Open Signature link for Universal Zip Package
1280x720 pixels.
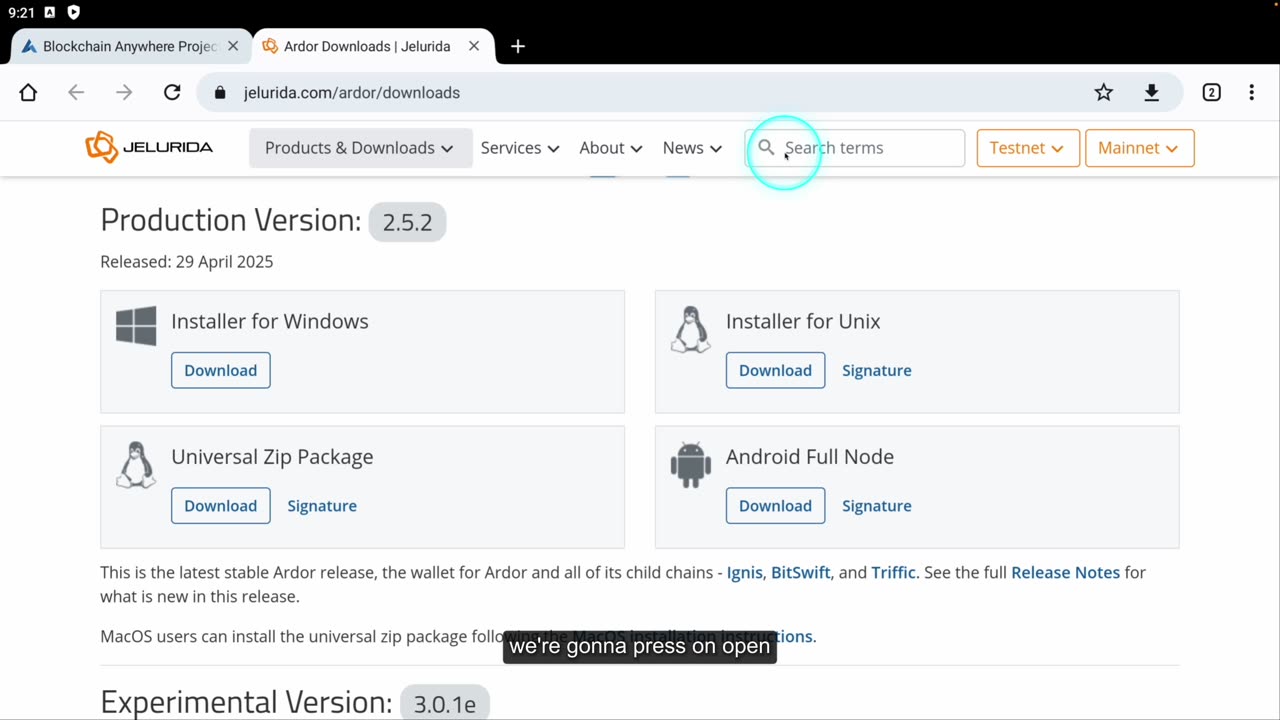tap(322, 505)
